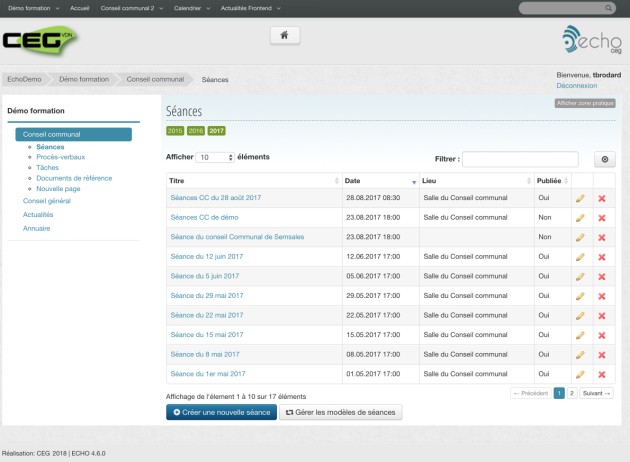Open table settings gear button
Screen dimensions: 630x462
coord(604,159)
